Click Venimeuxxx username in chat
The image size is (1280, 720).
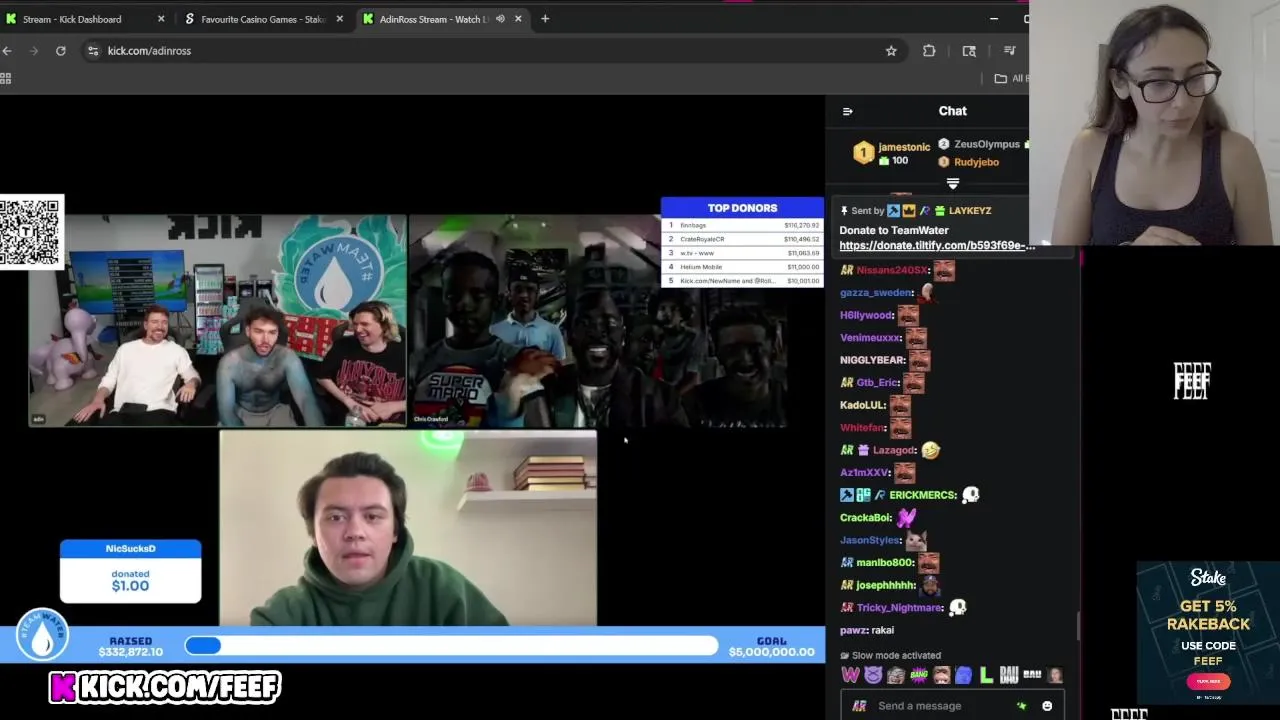coord(870,338)
